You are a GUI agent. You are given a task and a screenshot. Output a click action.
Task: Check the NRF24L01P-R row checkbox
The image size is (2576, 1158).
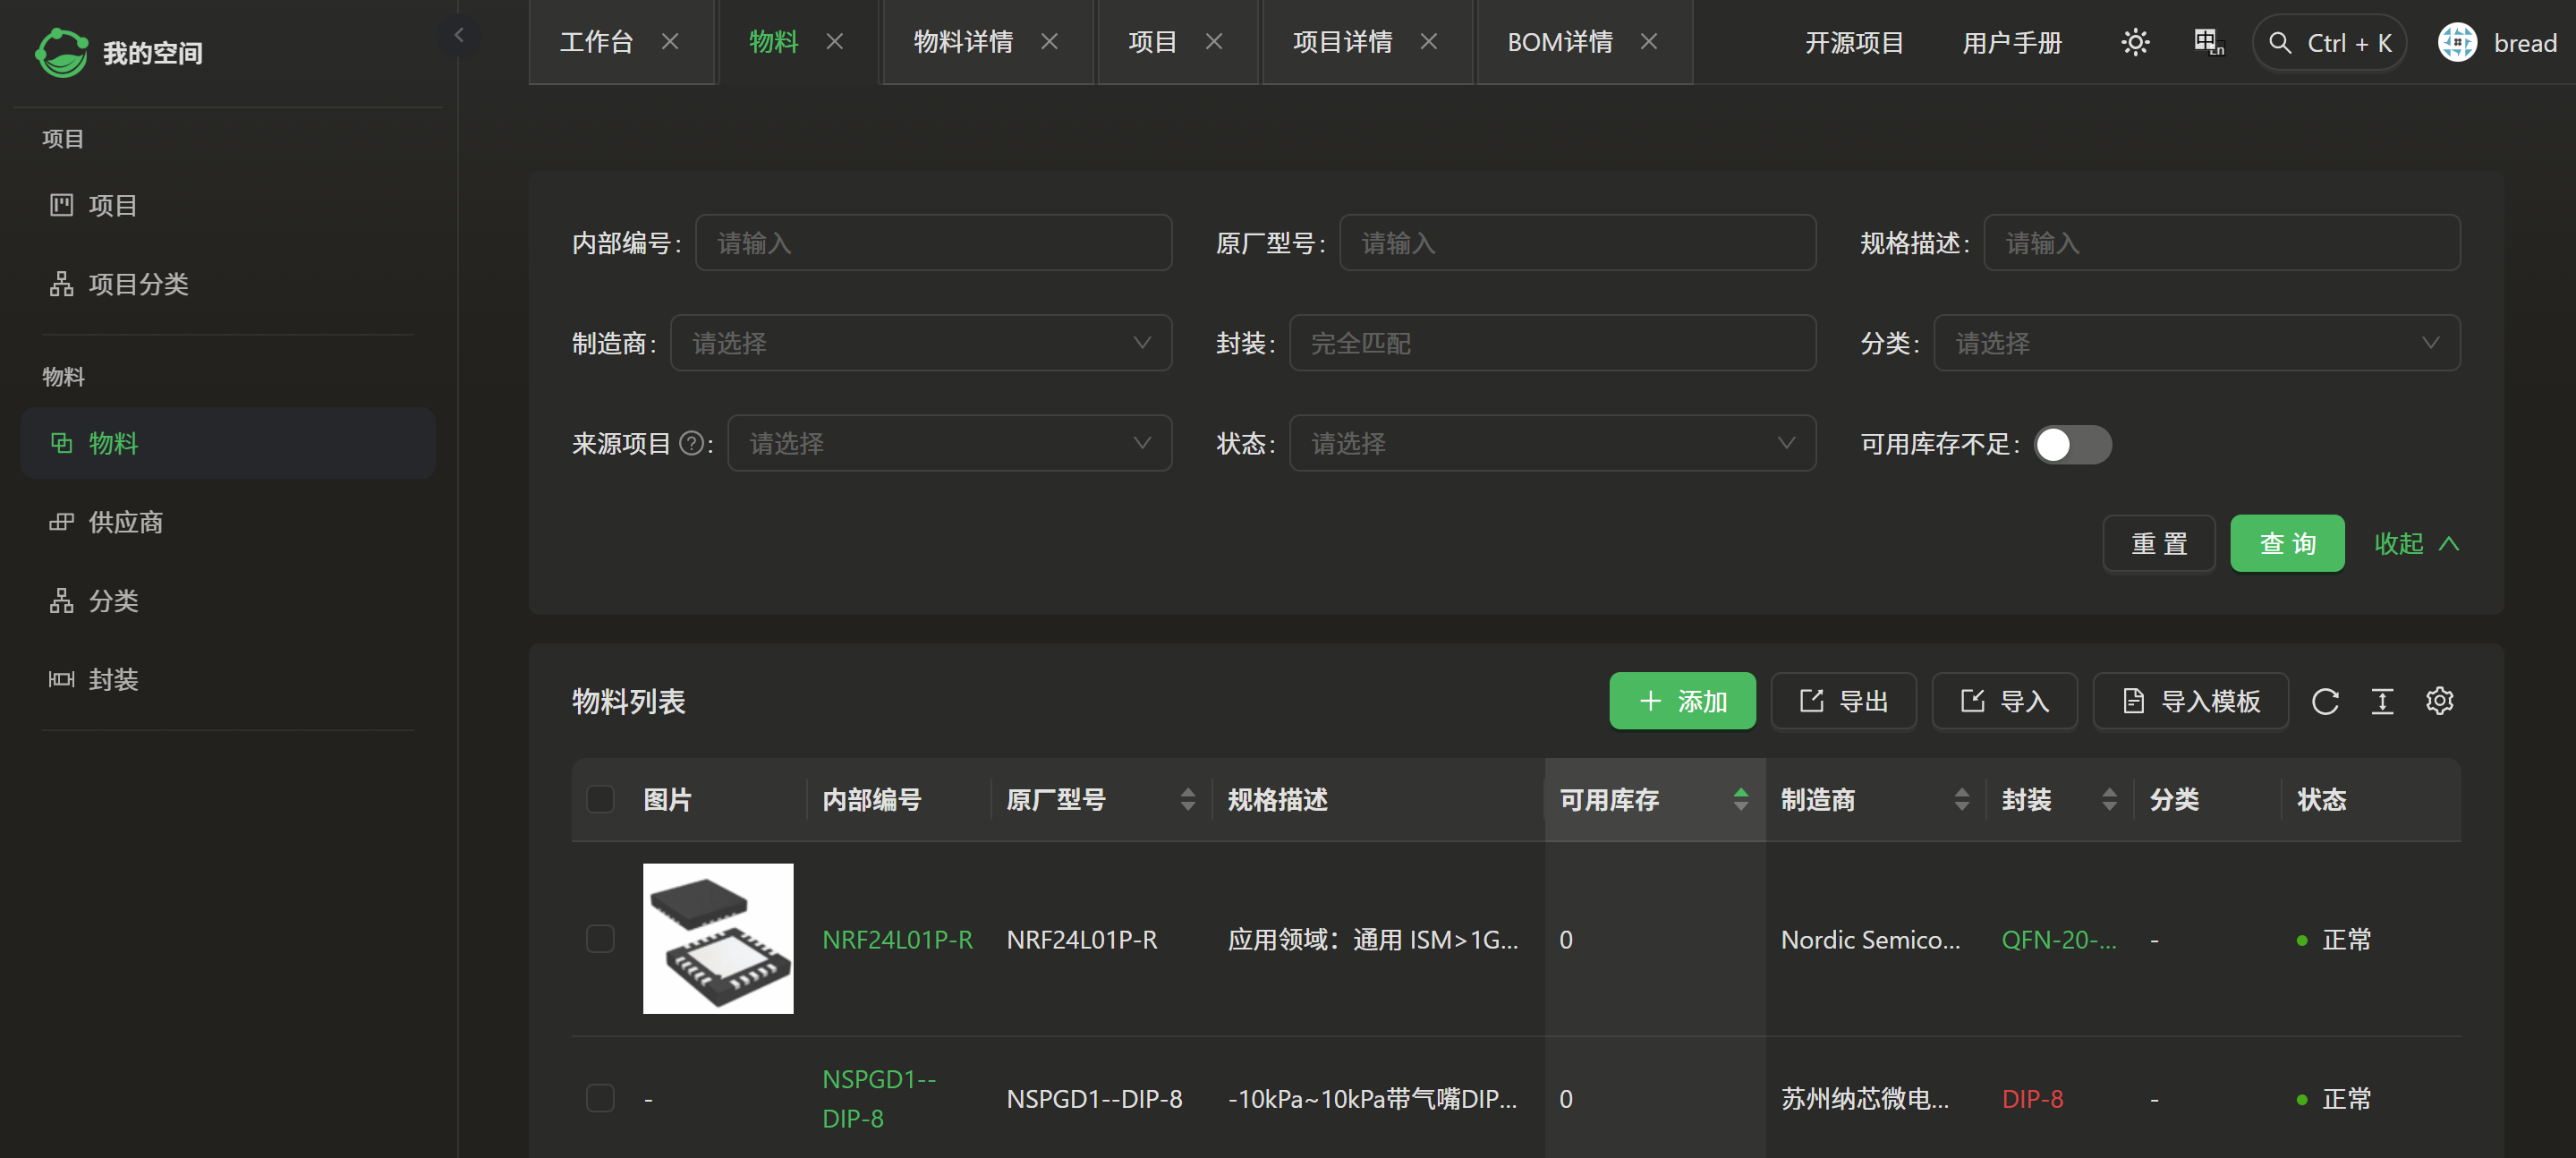click(600, 939)
